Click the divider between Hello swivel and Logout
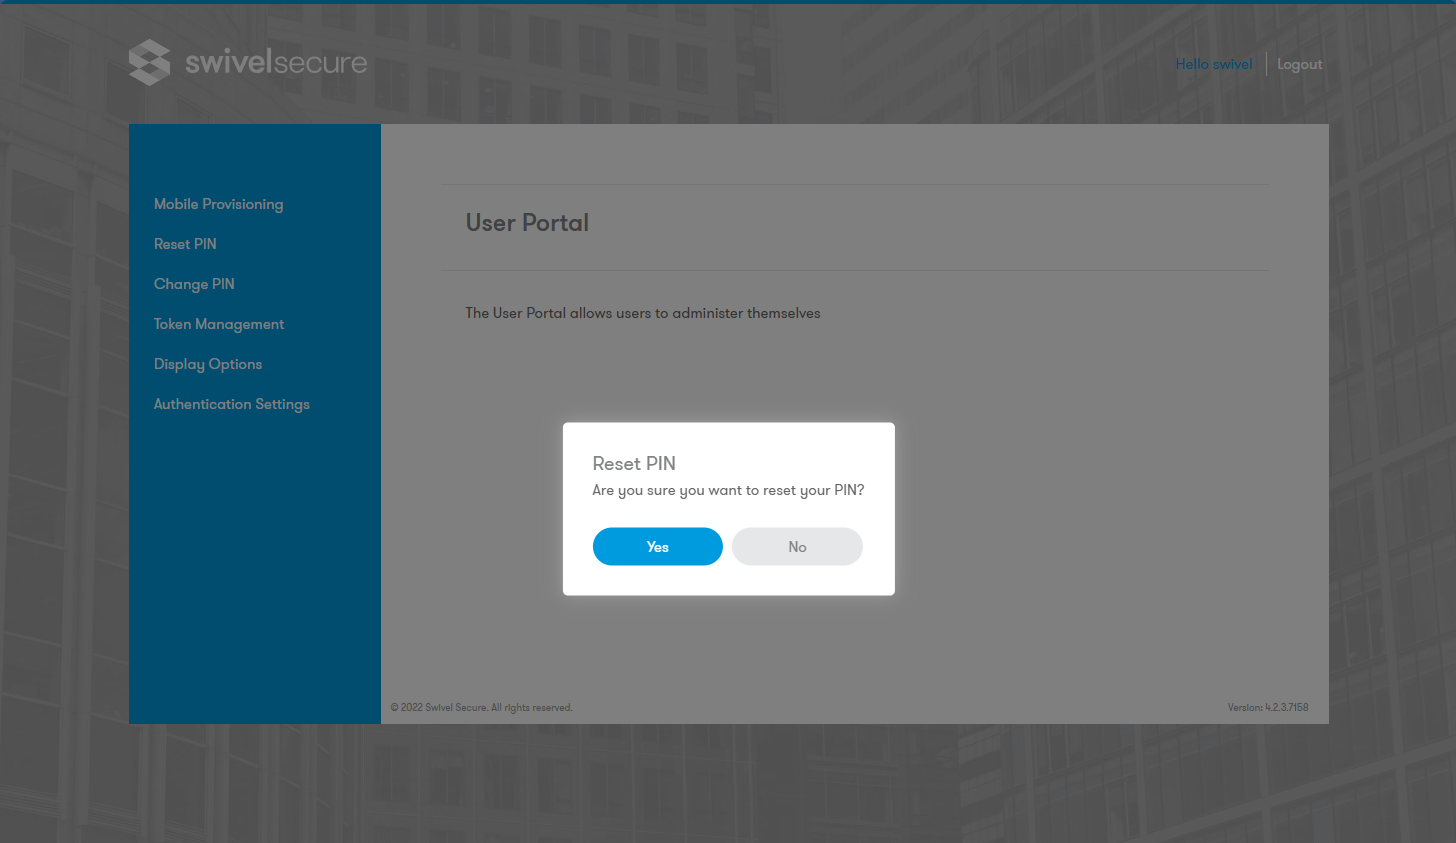Image resolution: width=1456 pixels, height=843 pixels. [1266, 64]
